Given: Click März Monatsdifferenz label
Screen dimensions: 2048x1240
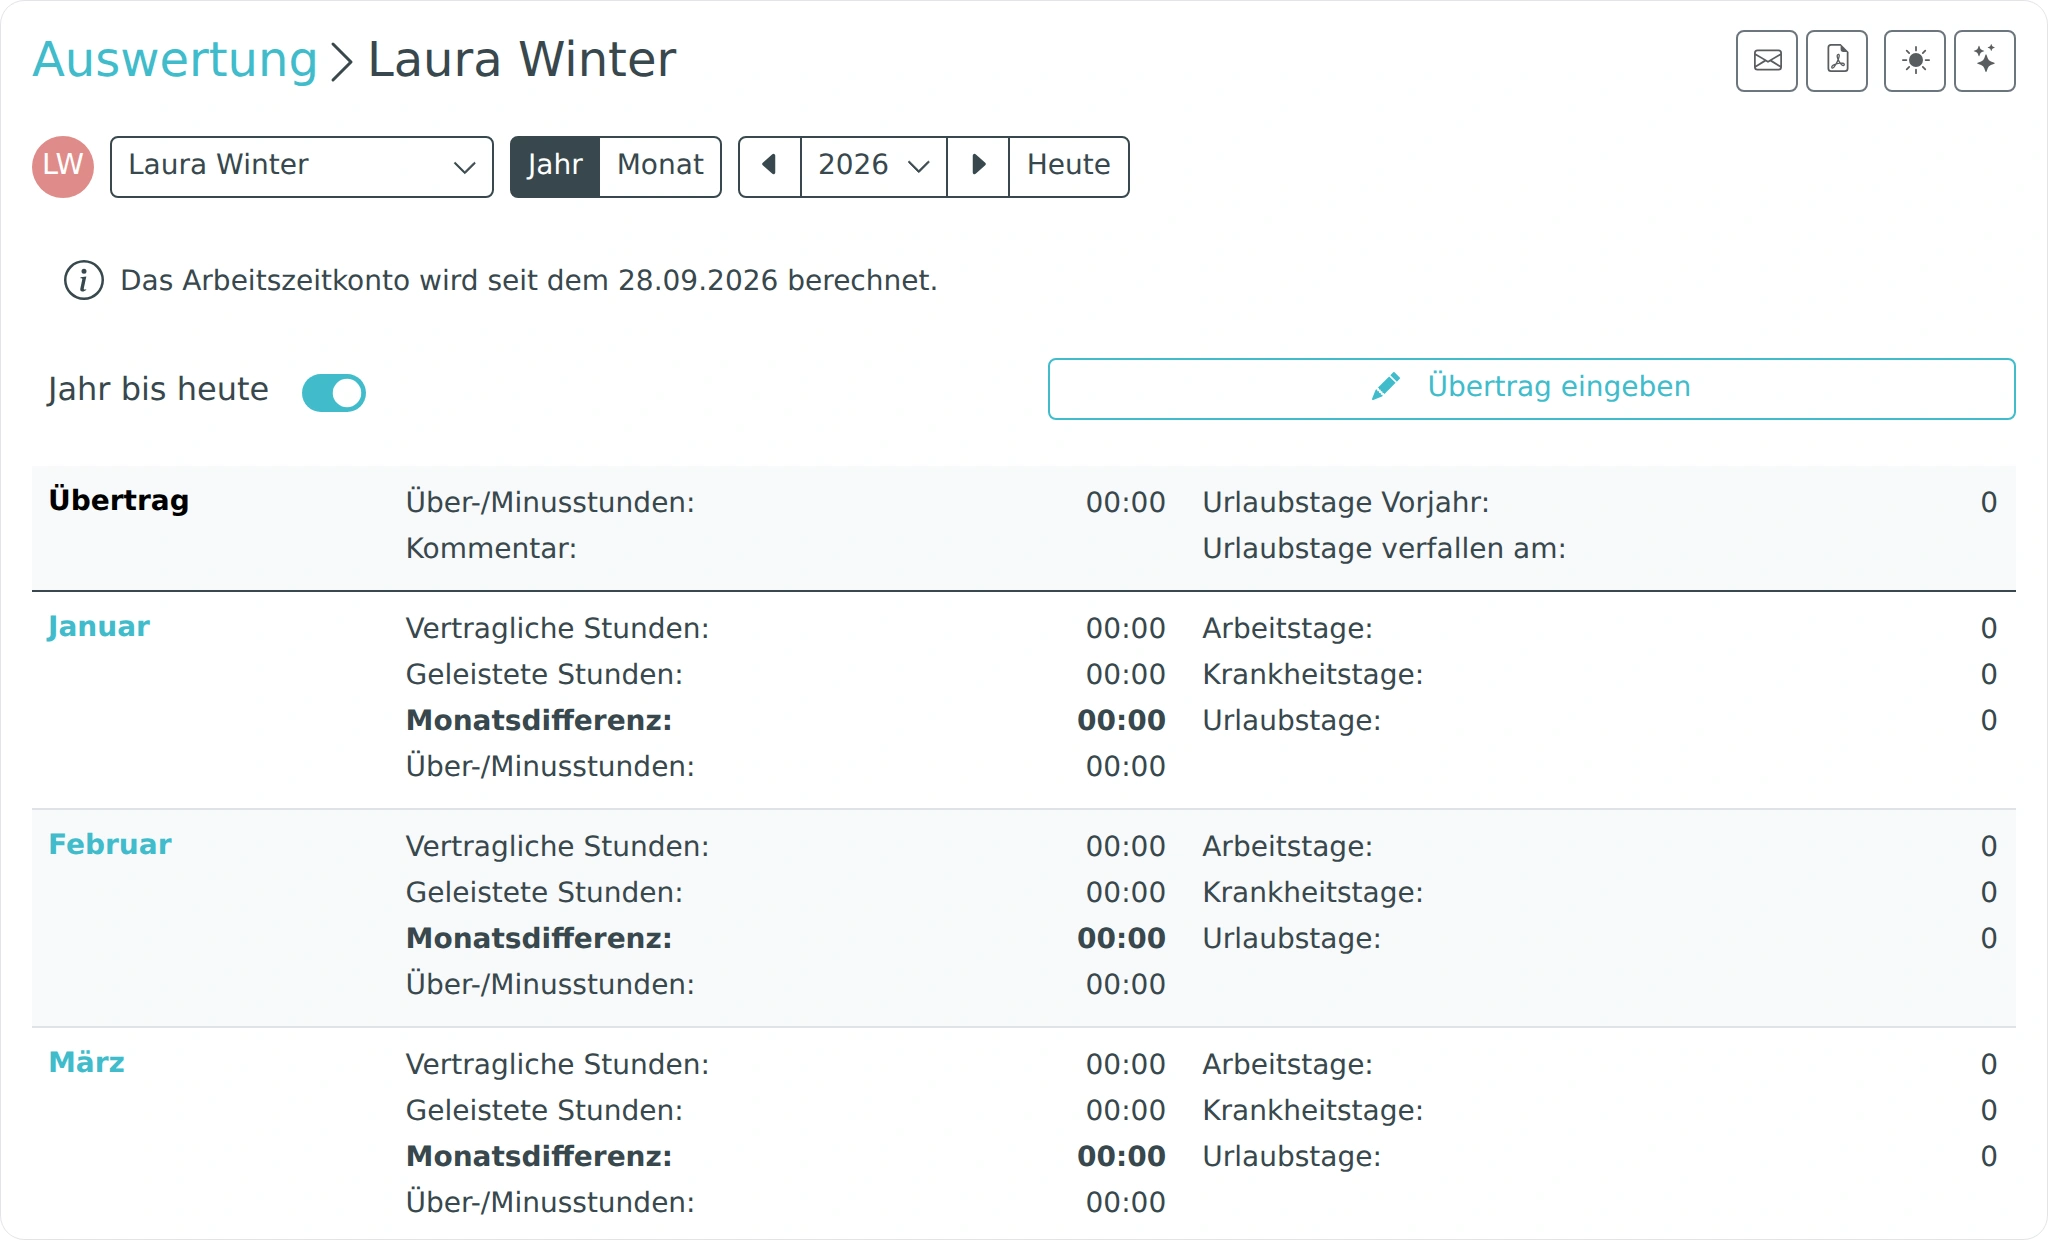Looking at the screenshot, I should (x=539, y=1157).
